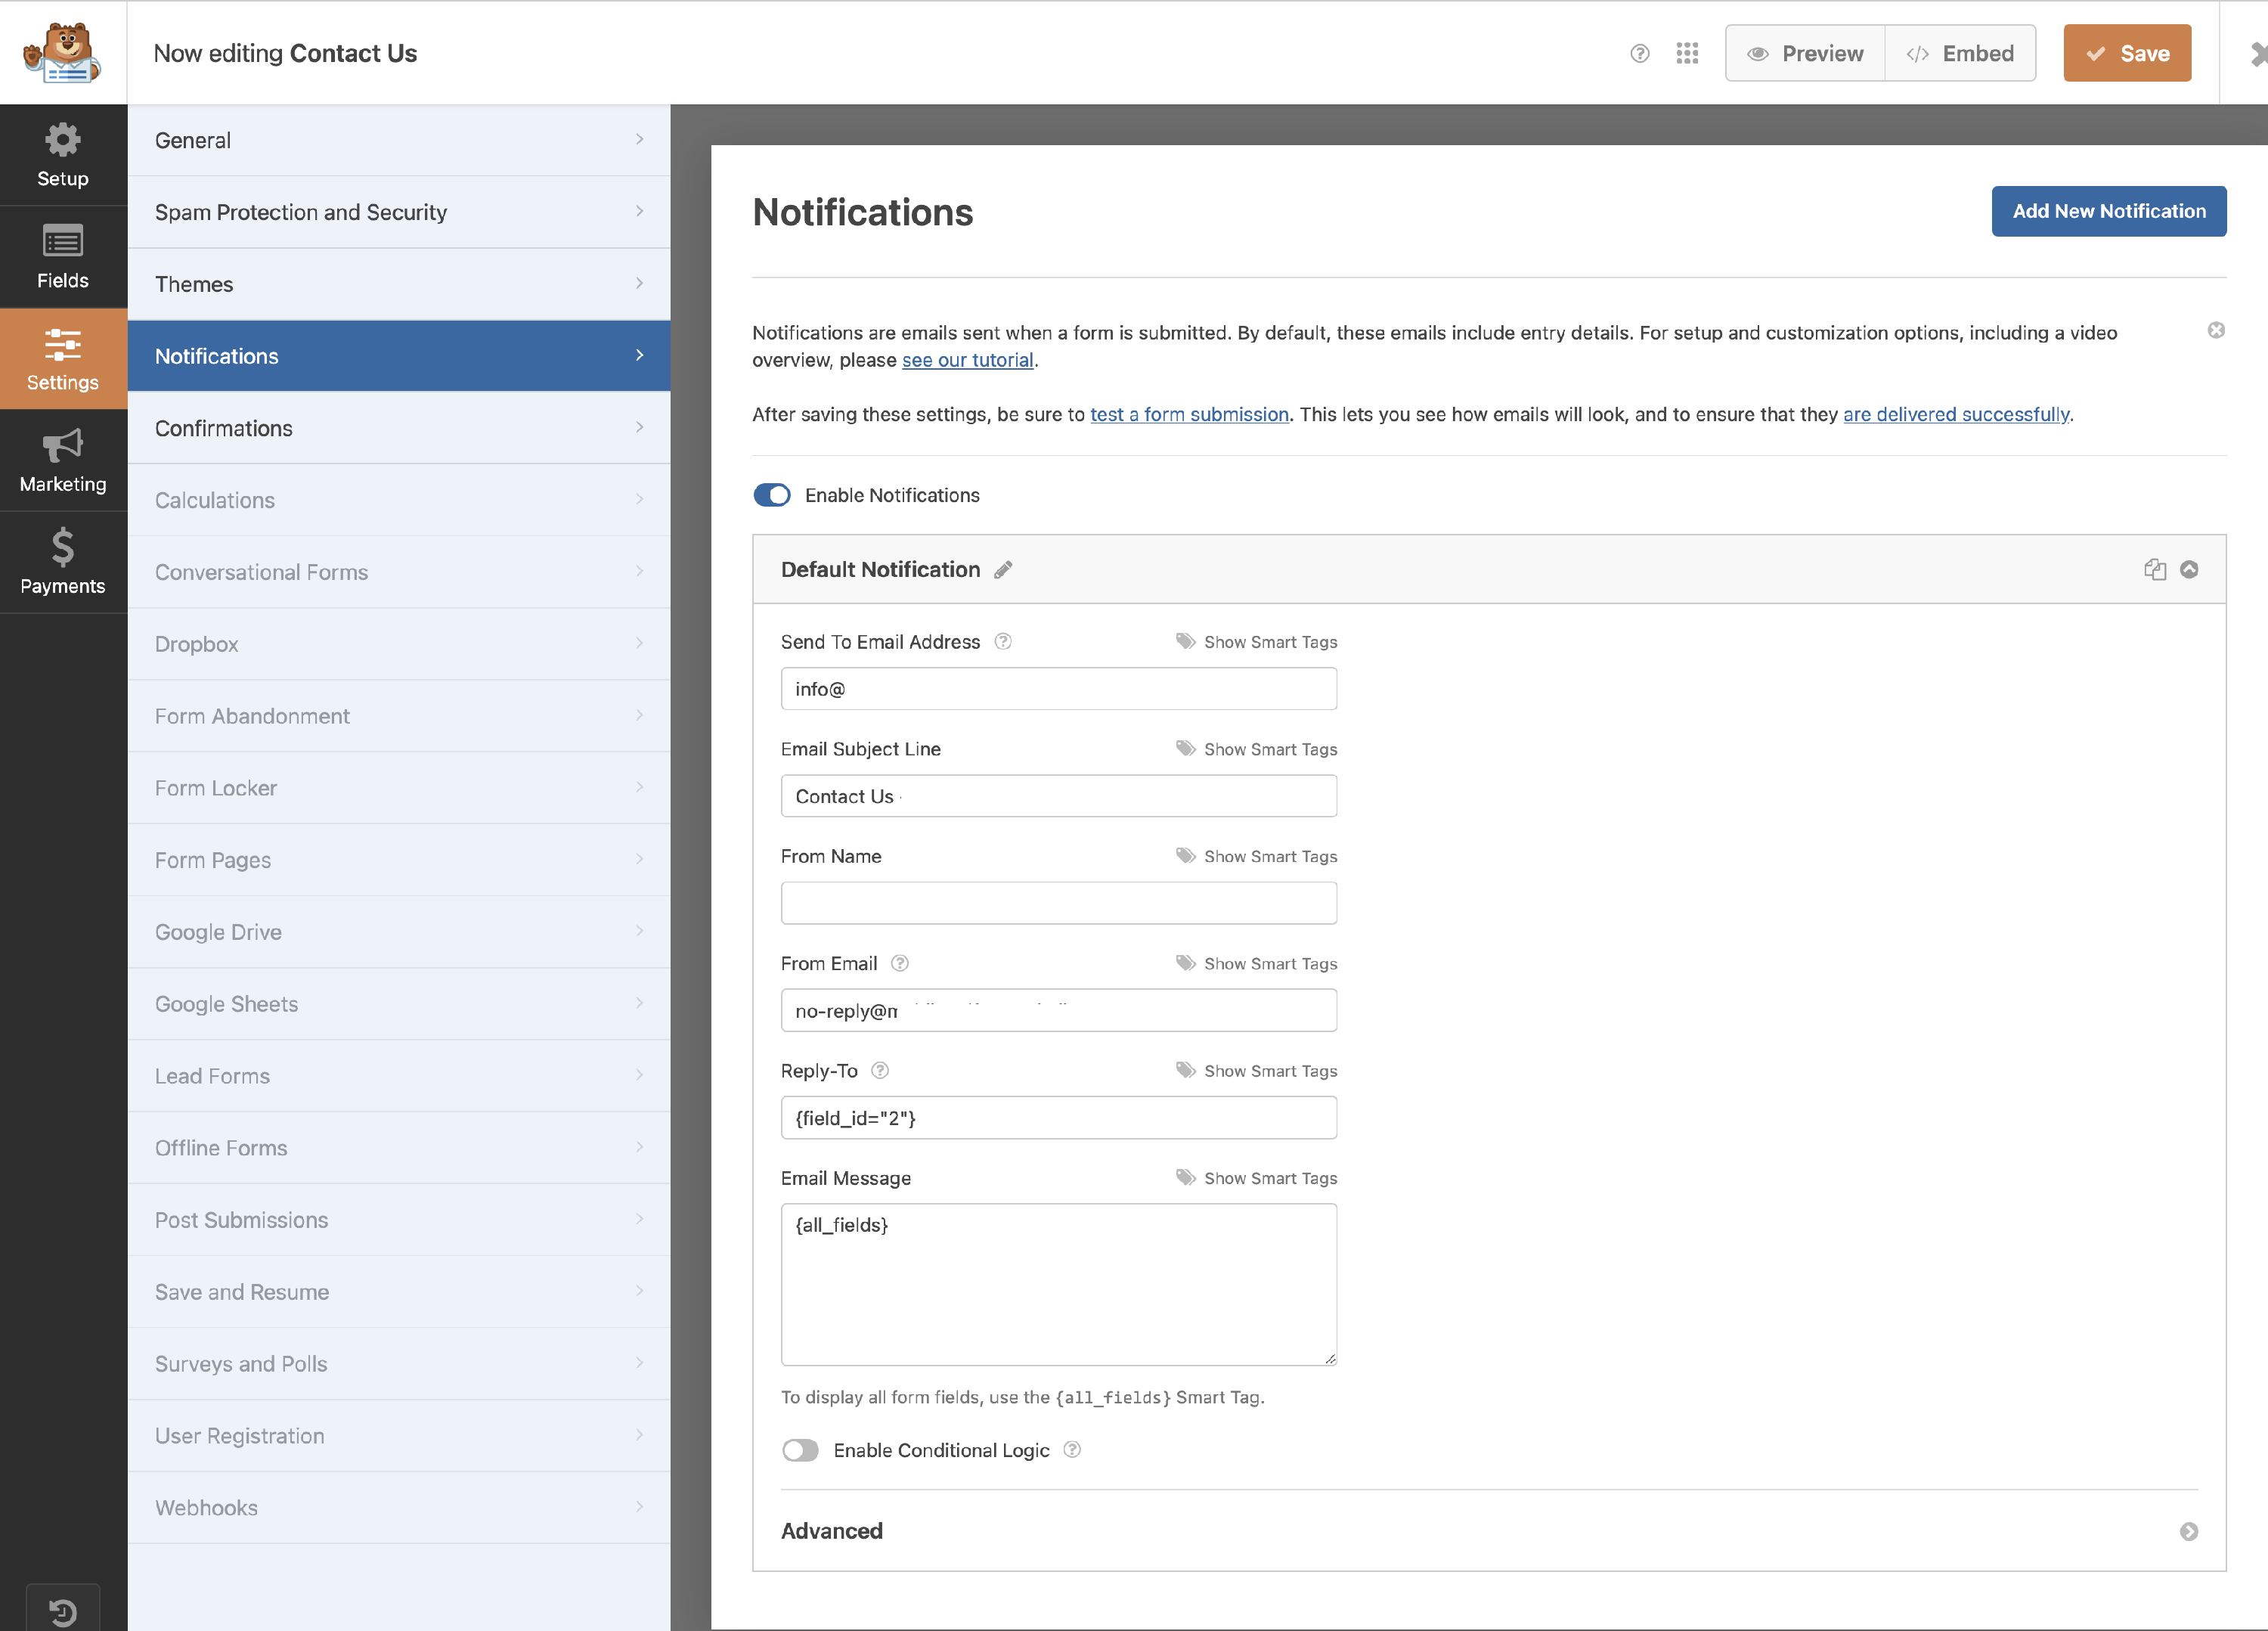Open the Fields panel icon
2268x1631 pixels.
tap(63, 257)
